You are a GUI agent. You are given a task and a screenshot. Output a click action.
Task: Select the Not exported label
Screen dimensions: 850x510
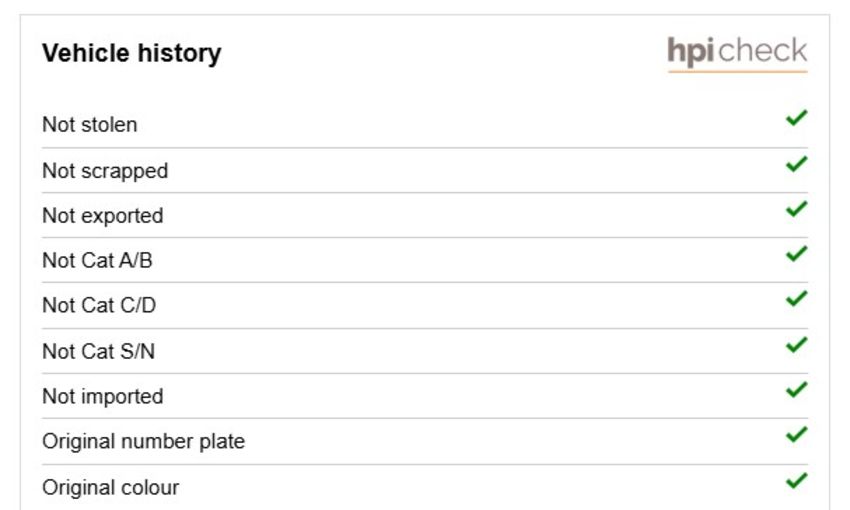click(102, 216)
